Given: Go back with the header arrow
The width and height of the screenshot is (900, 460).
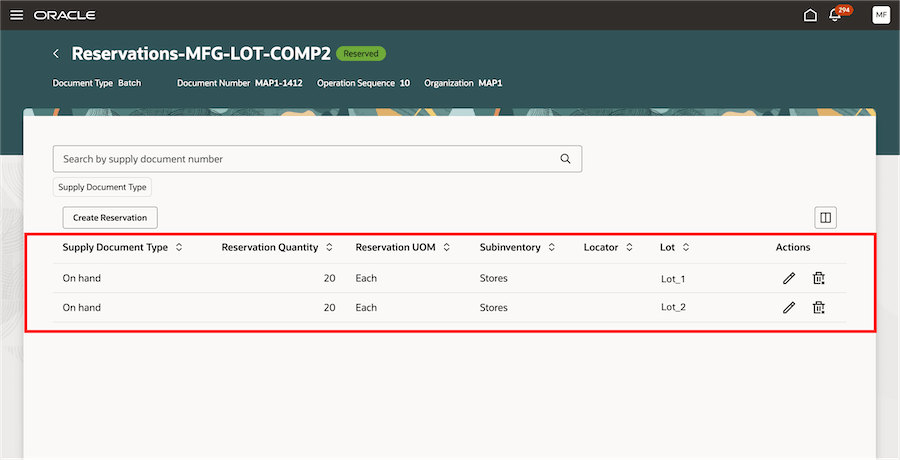Looking at the screenshot, I should coord(56,53).
